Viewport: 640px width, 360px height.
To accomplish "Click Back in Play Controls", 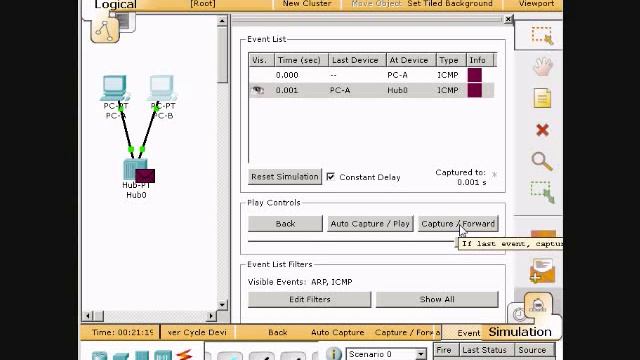I will [285, 224].
